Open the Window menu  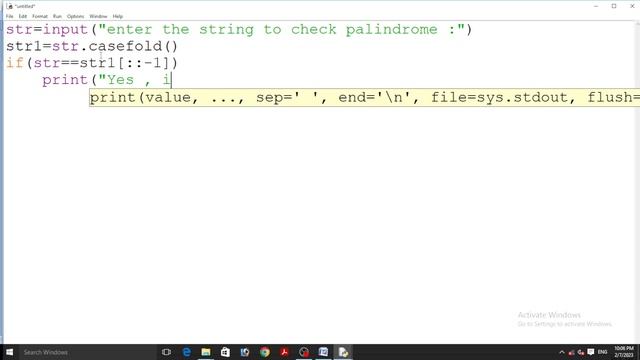[98, 16]
